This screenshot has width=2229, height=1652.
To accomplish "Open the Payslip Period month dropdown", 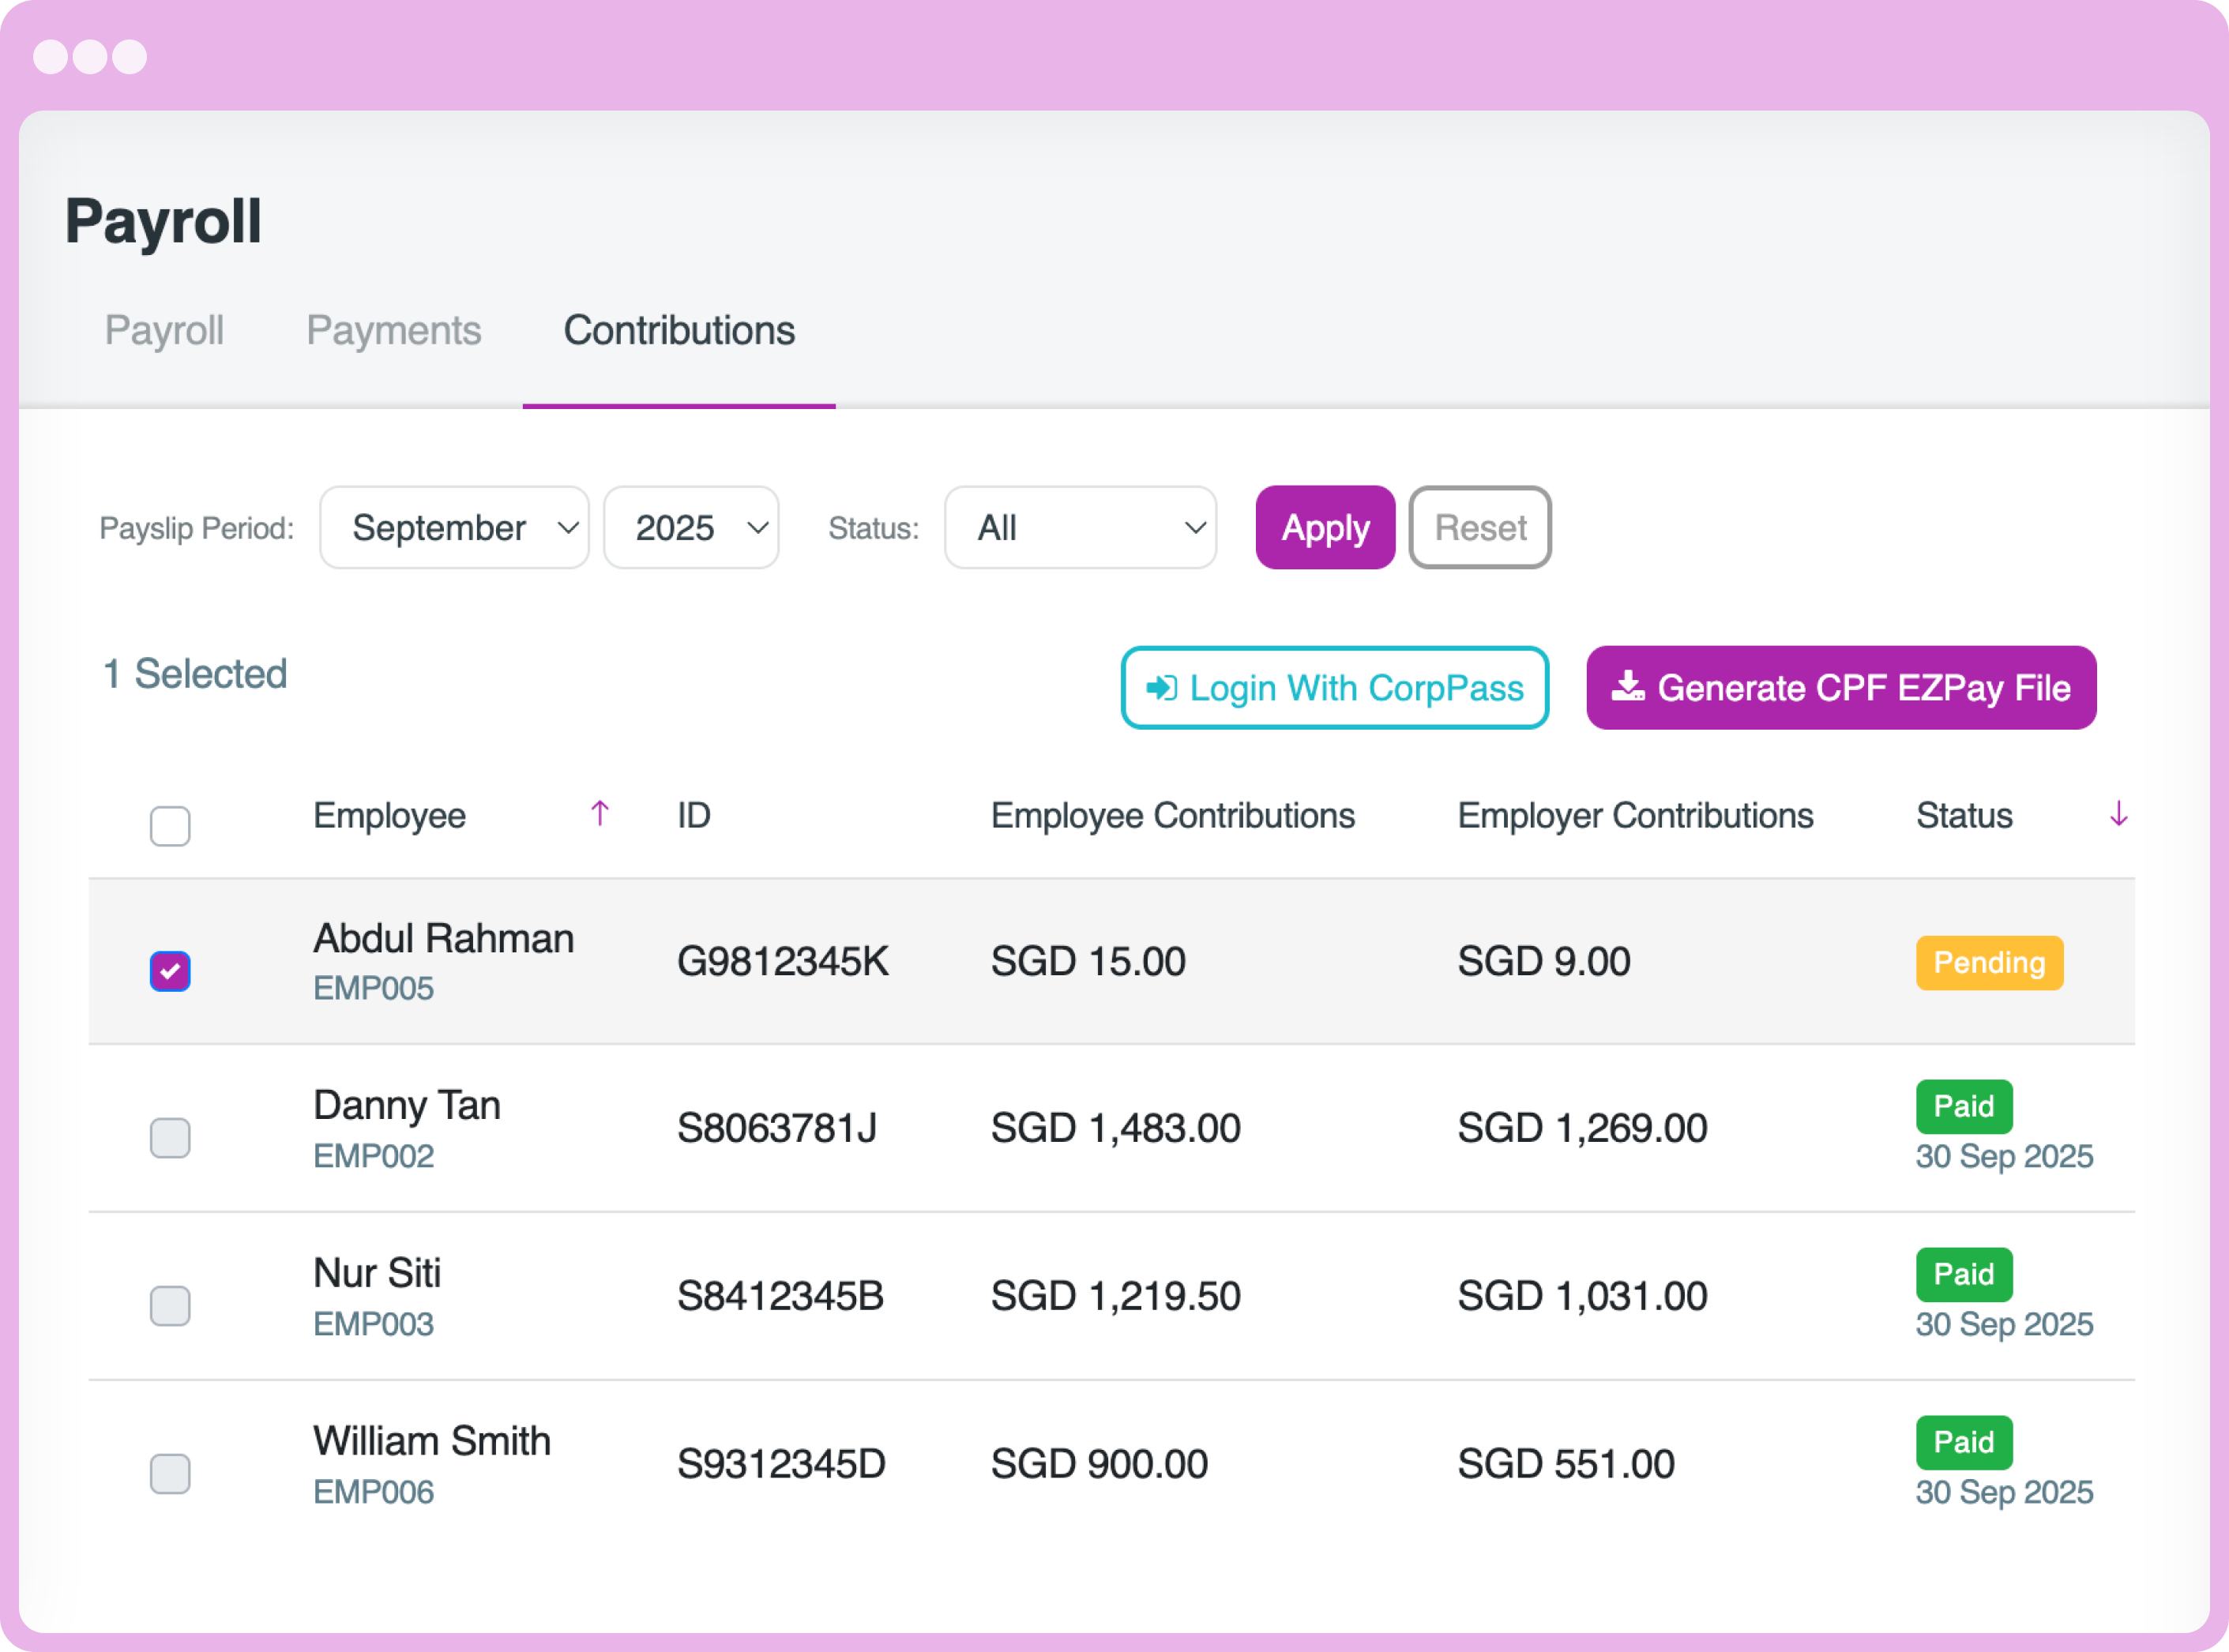I will tap(454, 527).
